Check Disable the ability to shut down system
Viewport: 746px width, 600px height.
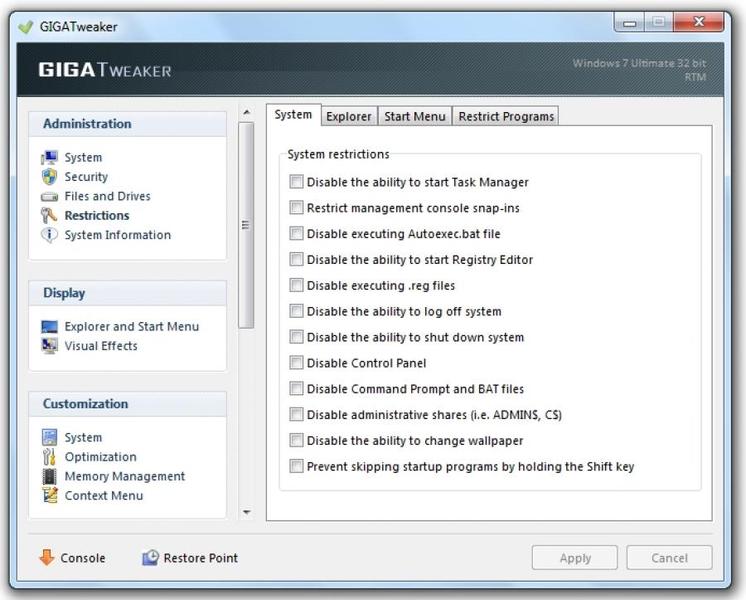296,336
